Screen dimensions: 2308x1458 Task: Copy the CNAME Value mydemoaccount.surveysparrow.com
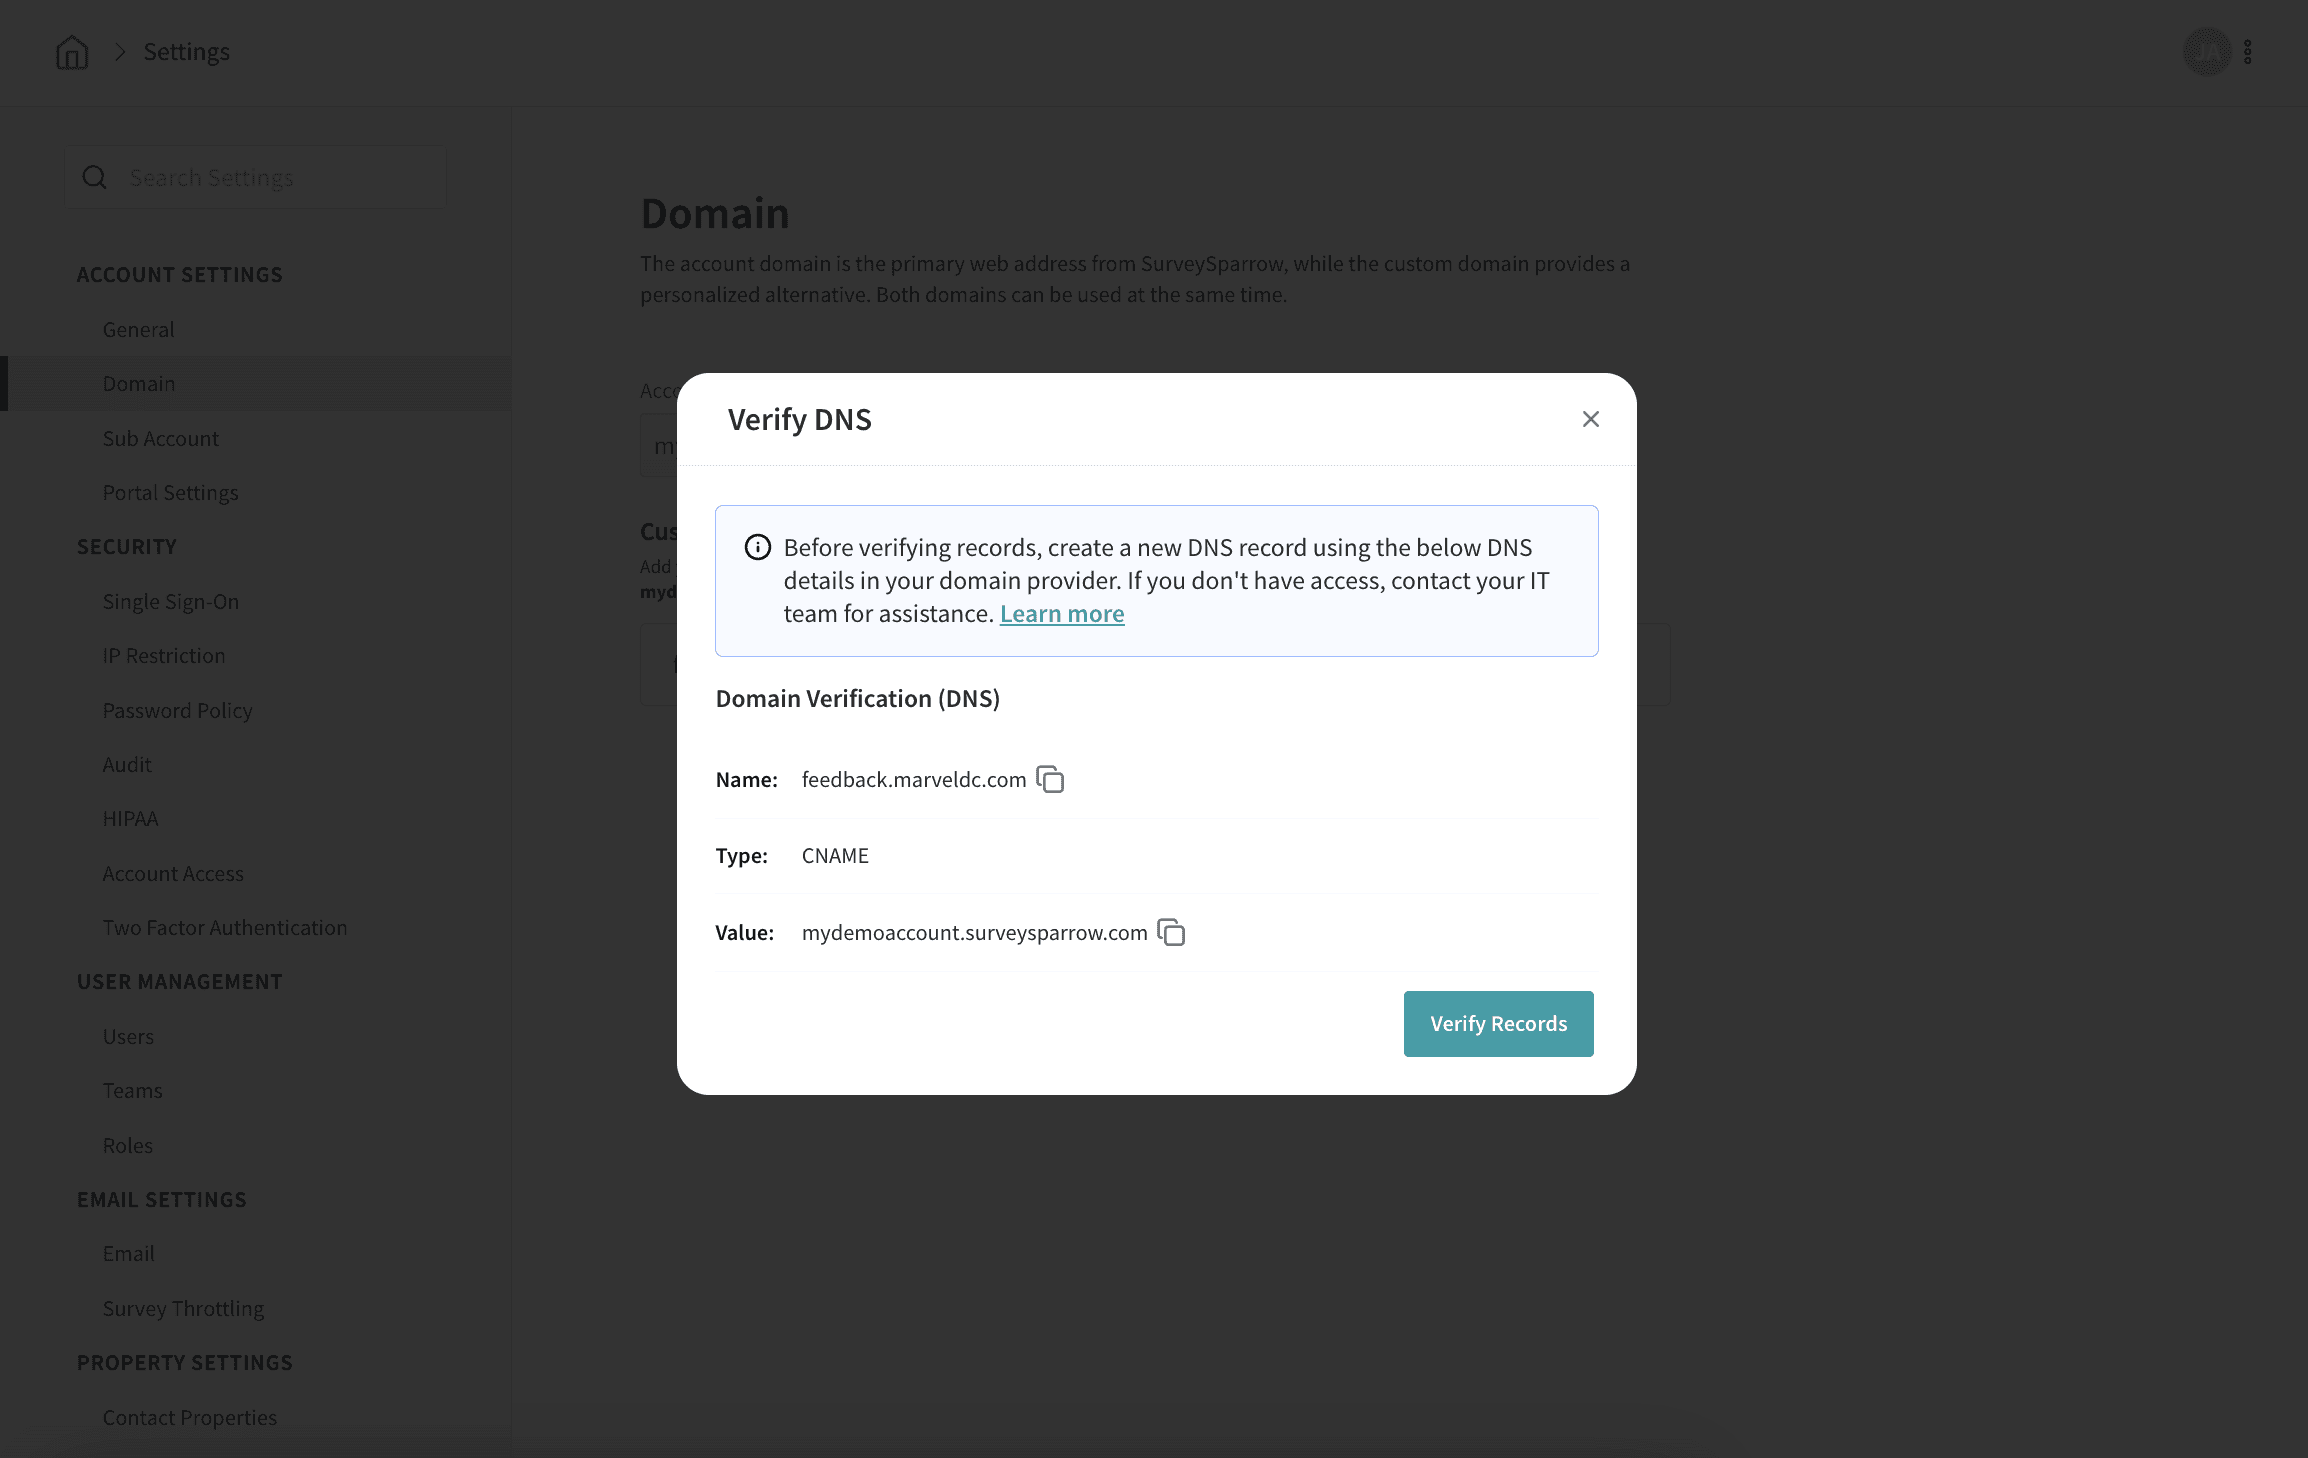[x=1171, y=931]
